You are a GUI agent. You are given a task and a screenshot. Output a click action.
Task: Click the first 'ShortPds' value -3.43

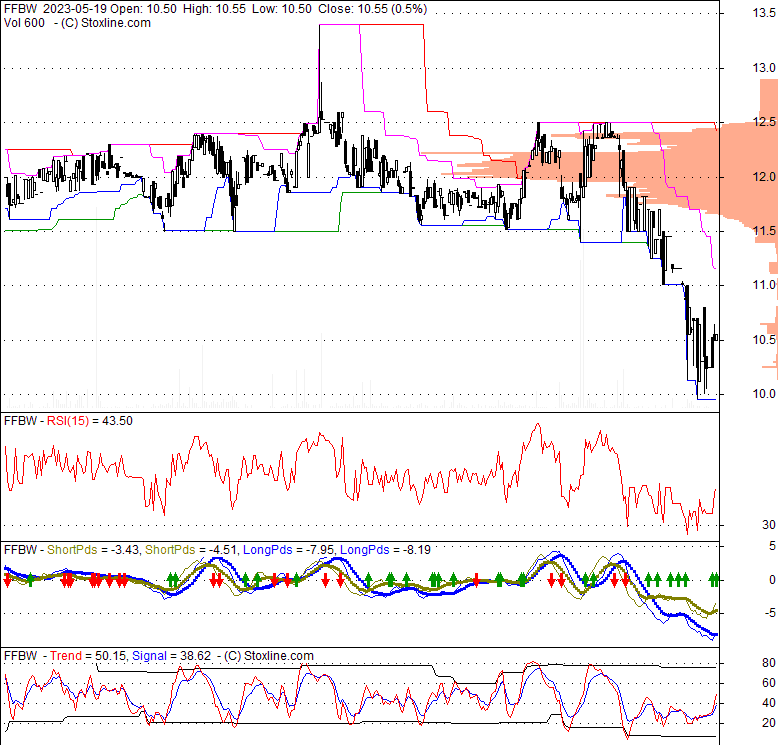(x=122, y=550)
